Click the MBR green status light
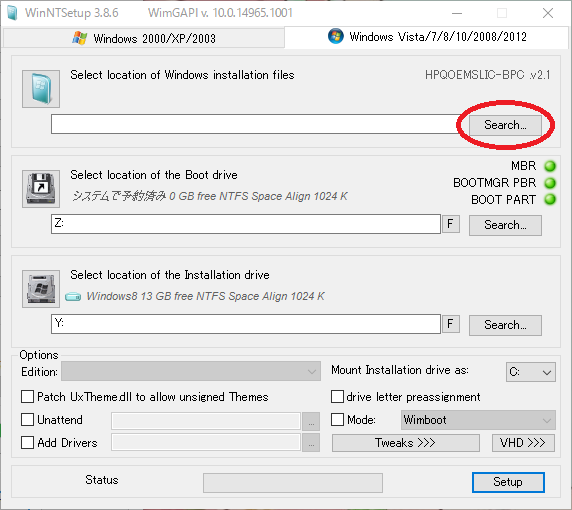 point(550,166)
